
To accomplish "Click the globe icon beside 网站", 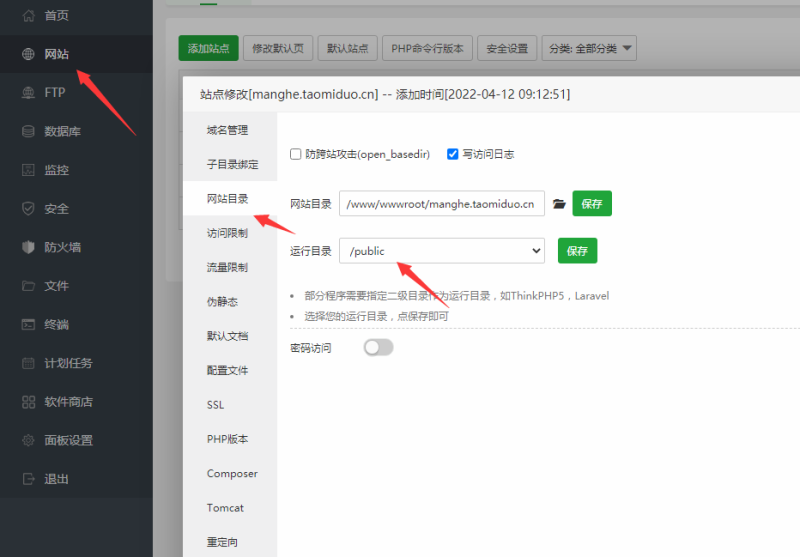I will pos(29,54).
